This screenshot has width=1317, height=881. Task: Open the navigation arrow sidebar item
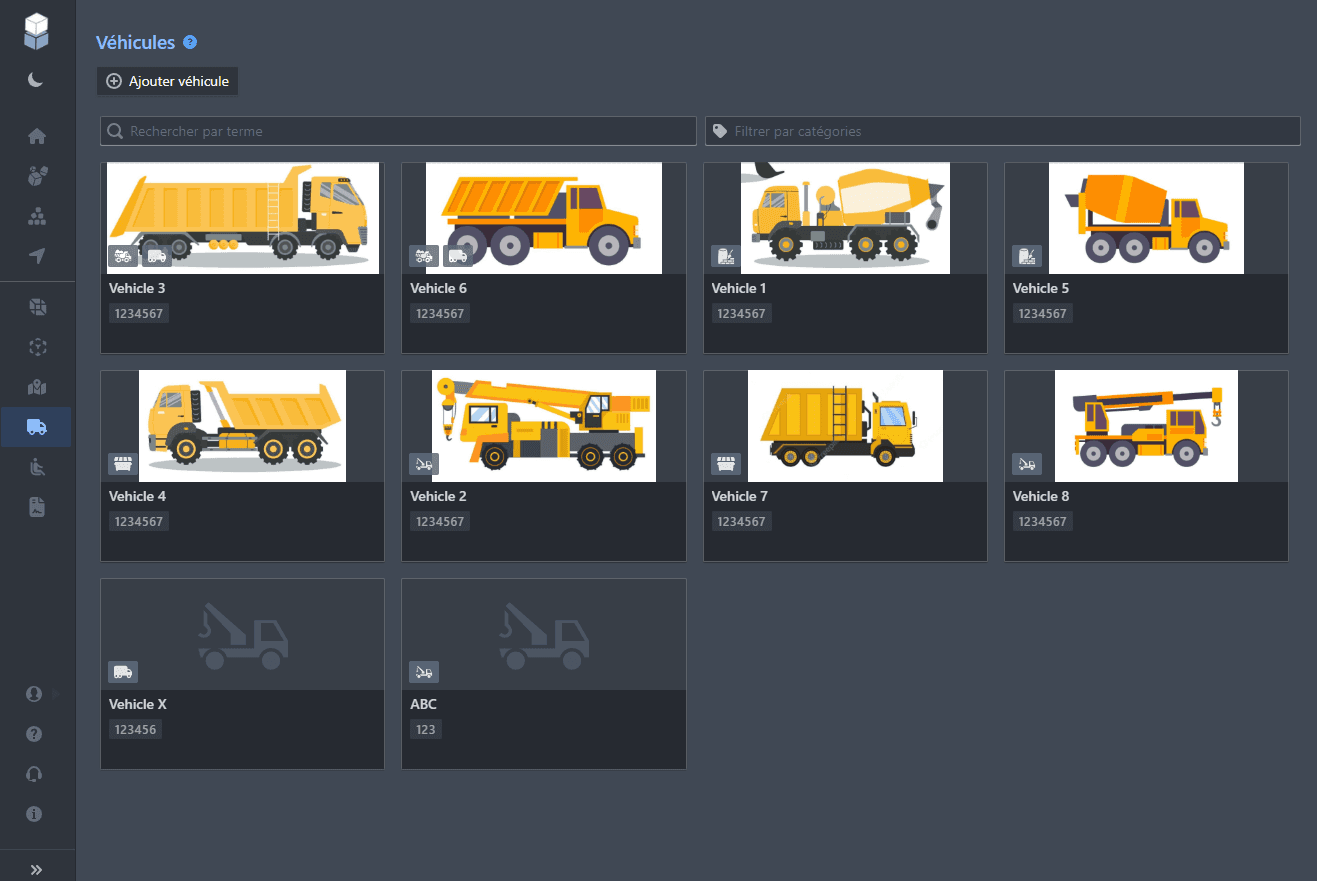click(x=37, y=257)
